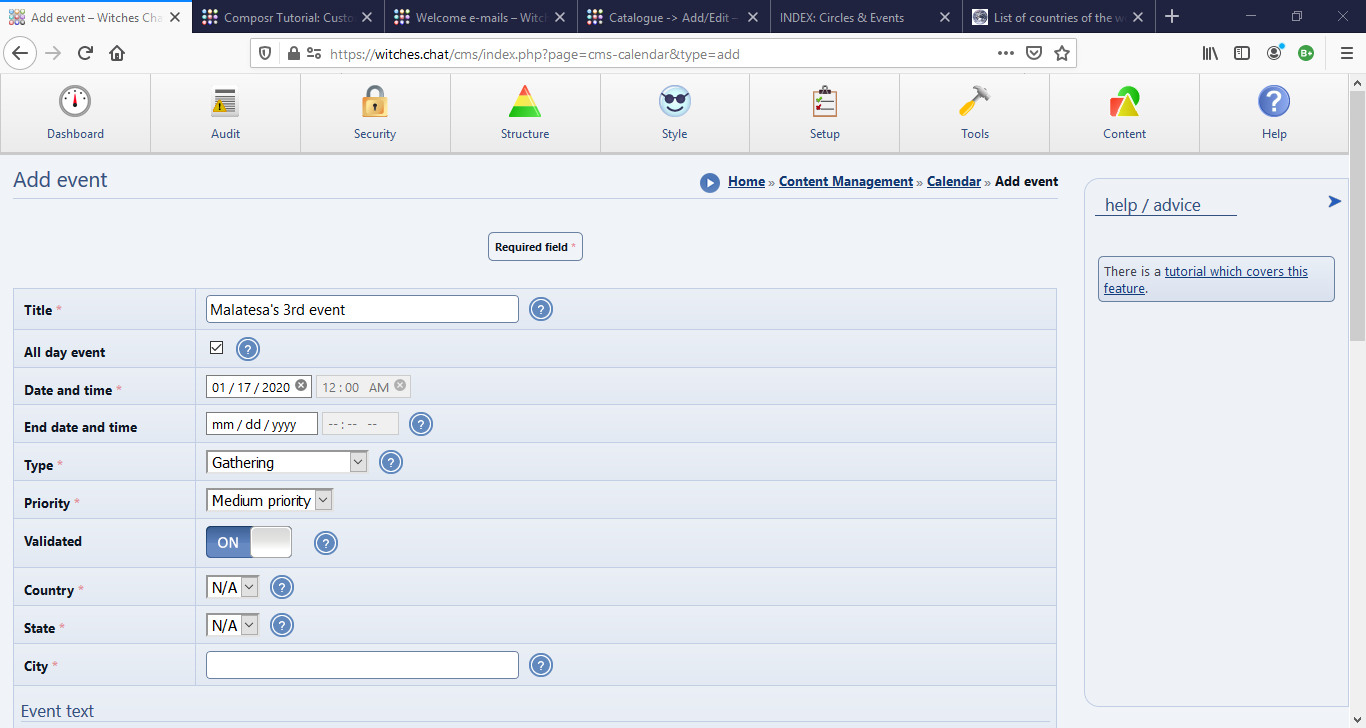This screenshot has width=1366, height=728.
Task: Uncheck the All day event checkbox
Action: pyautogui.click(x=216, y=348)
